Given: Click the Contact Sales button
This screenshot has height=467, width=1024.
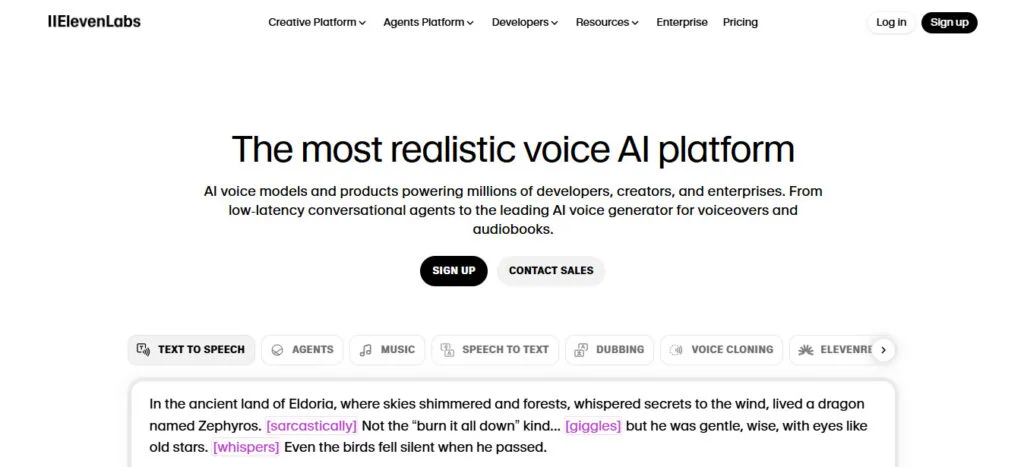Looking at the screenshot, I should 551,271.
